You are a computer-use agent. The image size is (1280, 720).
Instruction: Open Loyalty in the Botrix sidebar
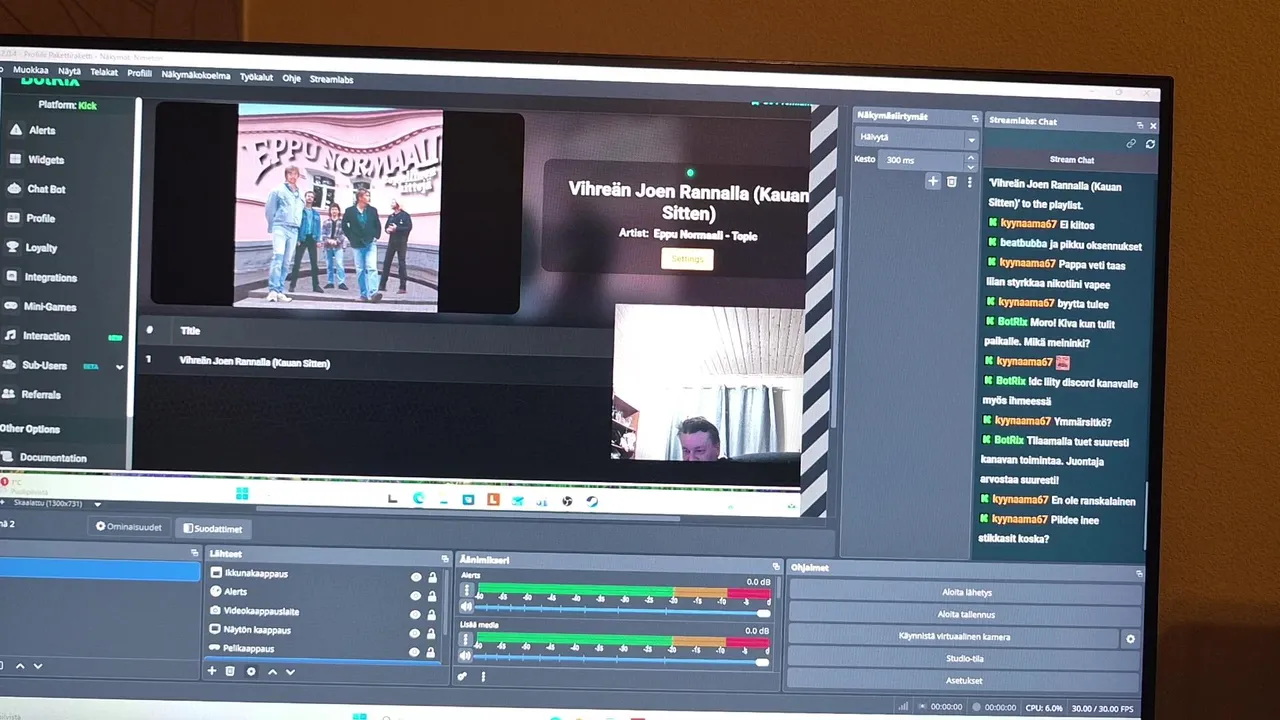coord(41,248)
